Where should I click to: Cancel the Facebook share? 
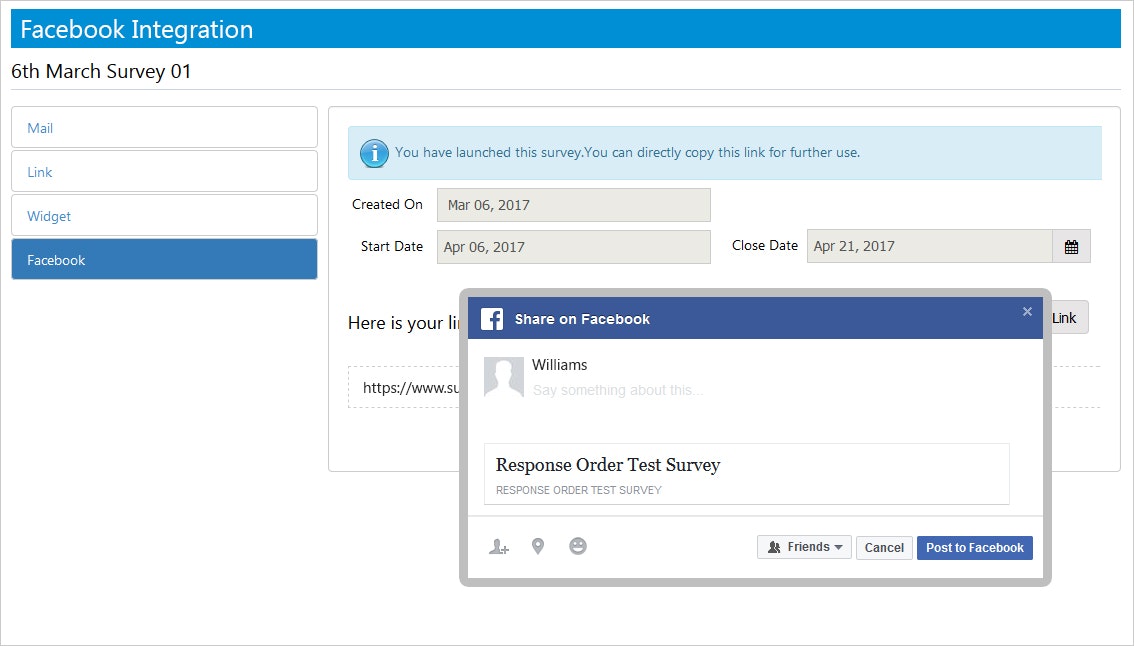click(x=884, y=548)
